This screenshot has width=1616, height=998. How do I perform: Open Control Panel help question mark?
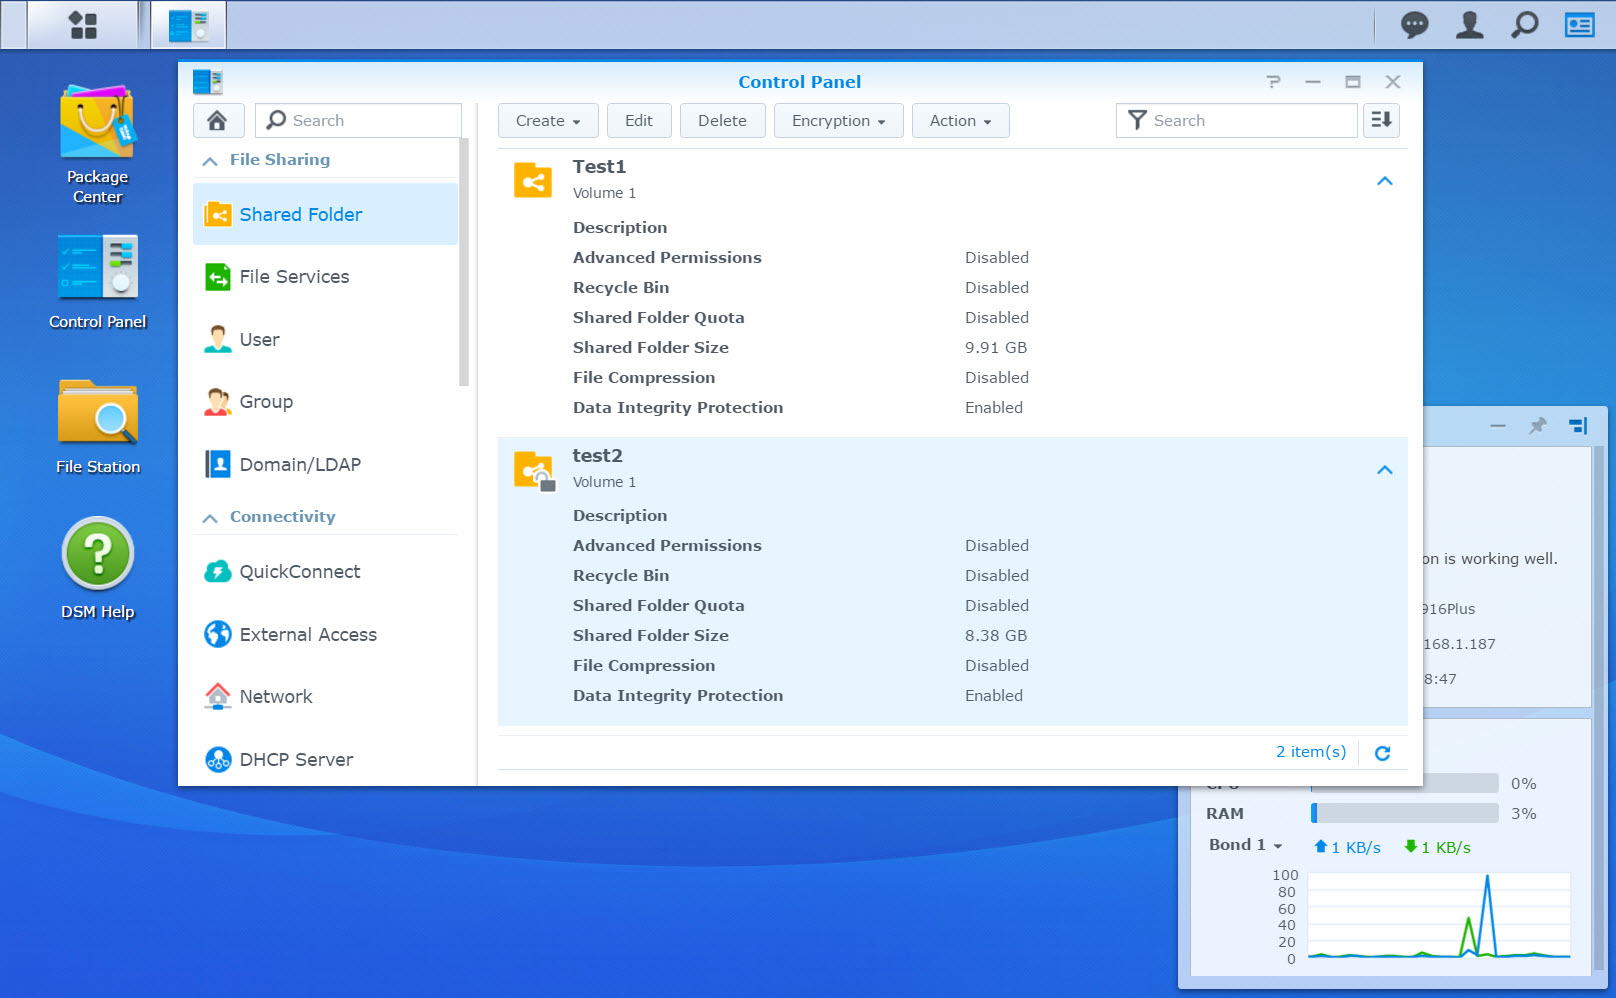point(1273,82)
